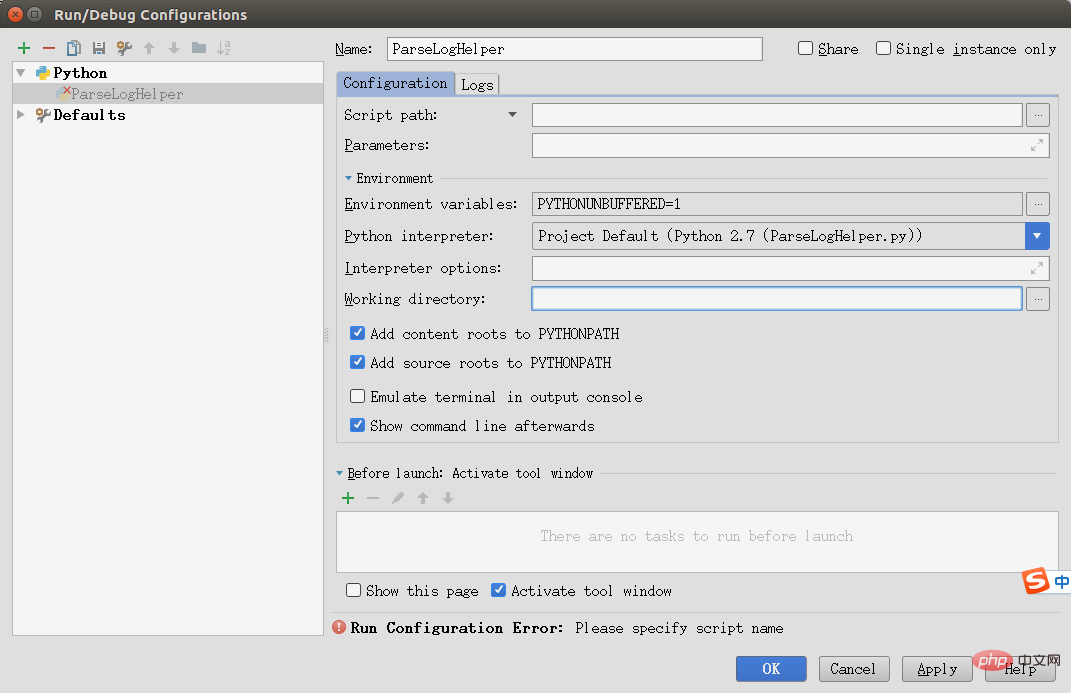The image size is (1071, 693).
Task: Click 'Please specify script name' error text
Action: (679, 628)
